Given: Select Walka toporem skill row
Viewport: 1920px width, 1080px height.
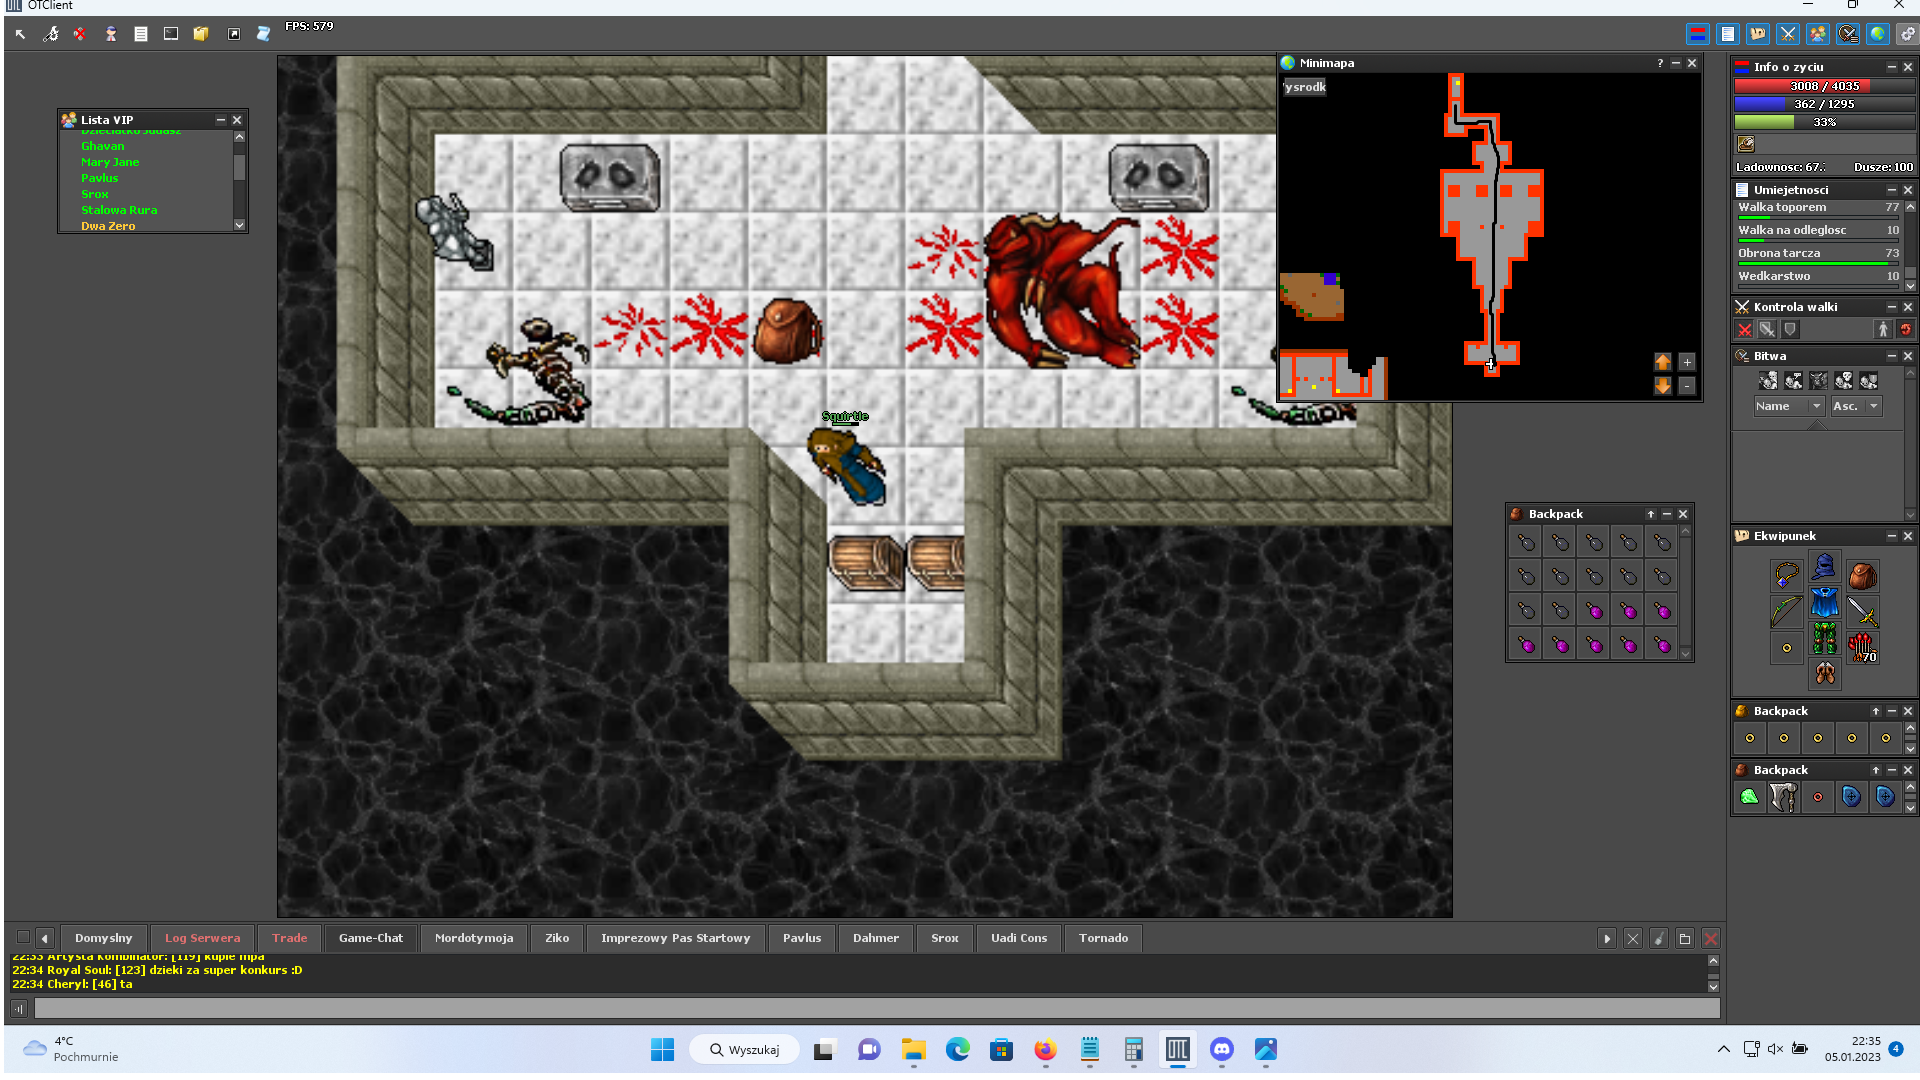Looking at the screenshot, I should coord(1818,209).
